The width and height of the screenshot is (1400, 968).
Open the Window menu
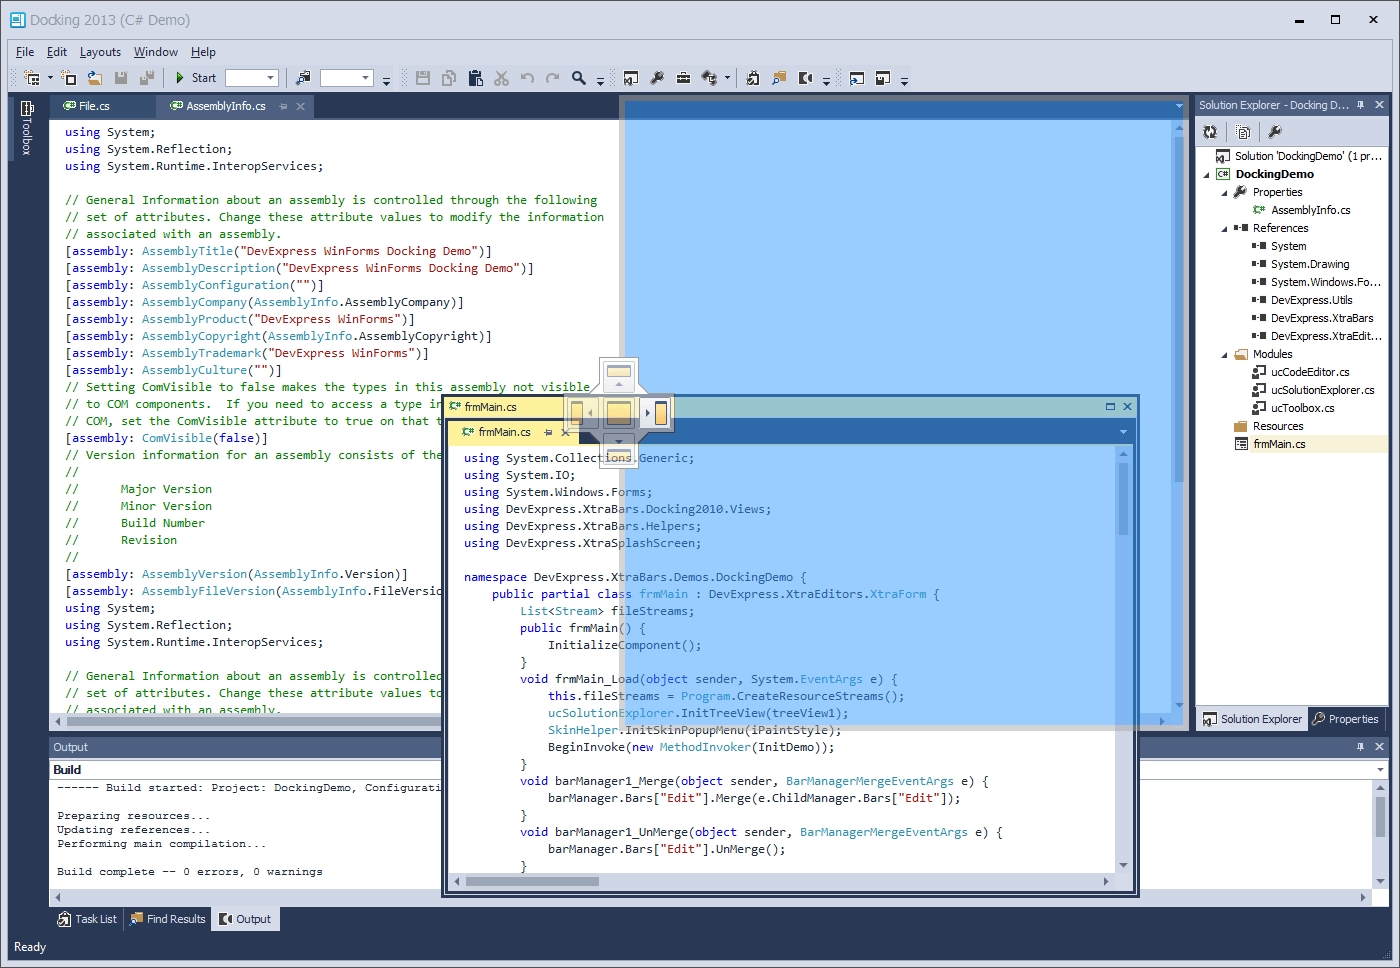pyautogui.click(x=156, y=52)
